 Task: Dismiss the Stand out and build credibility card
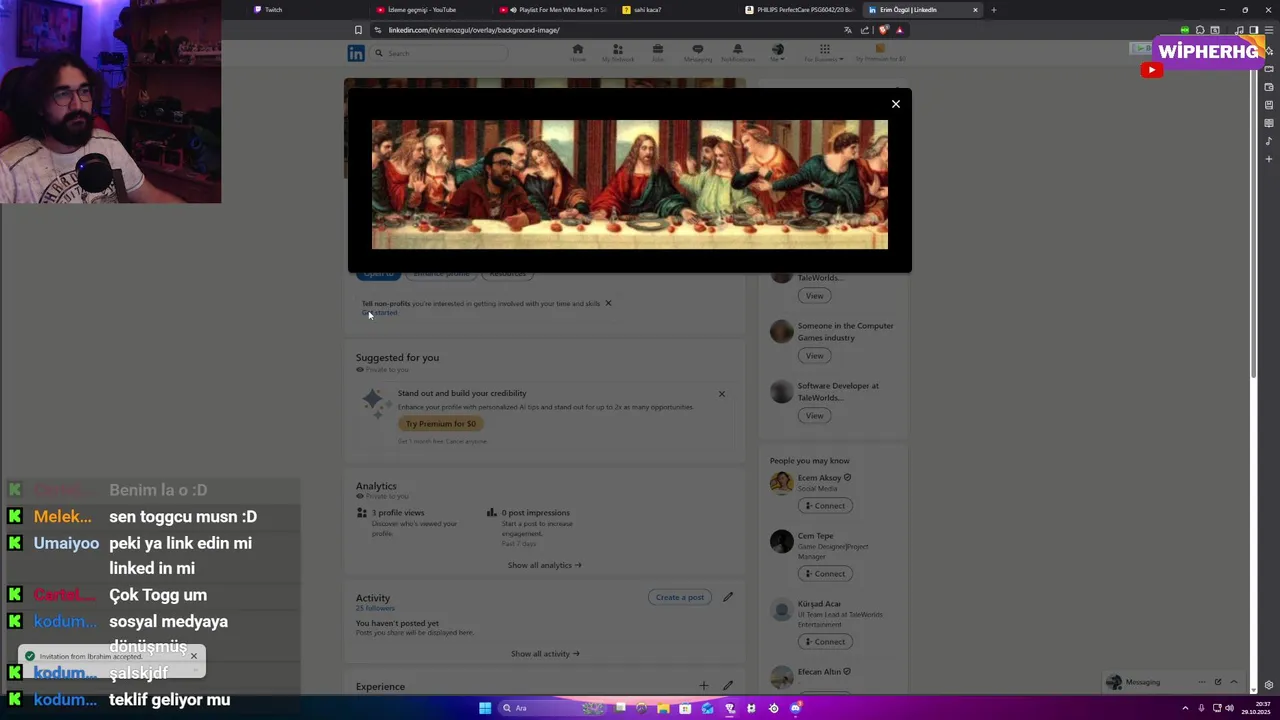(x=721, y=393)
